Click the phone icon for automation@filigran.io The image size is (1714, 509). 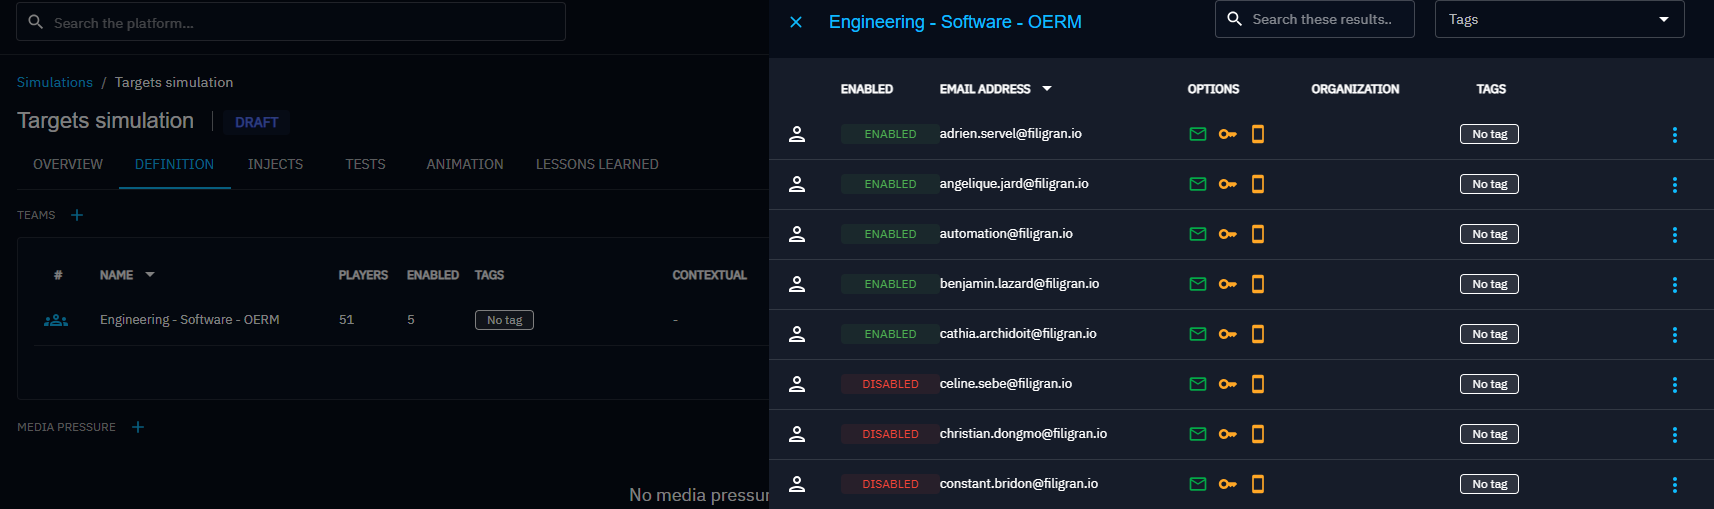click(x=1258, y=234)
